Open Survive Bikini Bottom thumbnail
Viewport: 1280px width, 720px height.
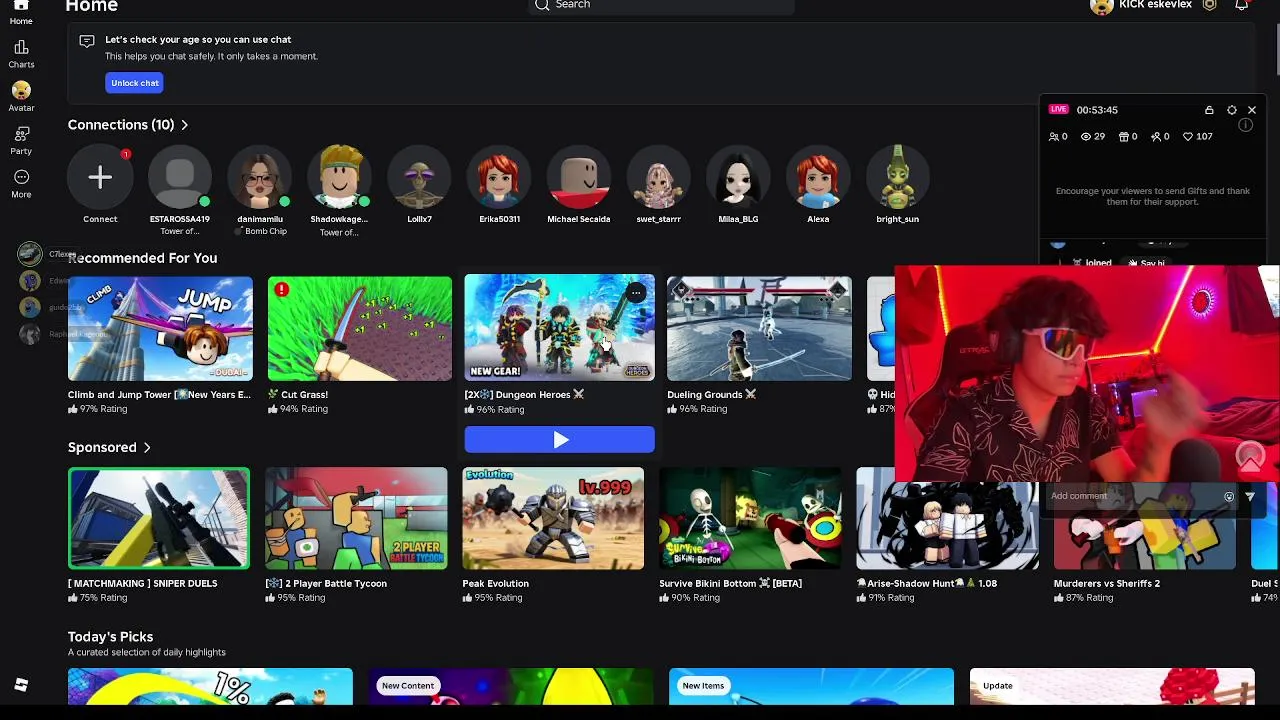[x=750, y=518]
